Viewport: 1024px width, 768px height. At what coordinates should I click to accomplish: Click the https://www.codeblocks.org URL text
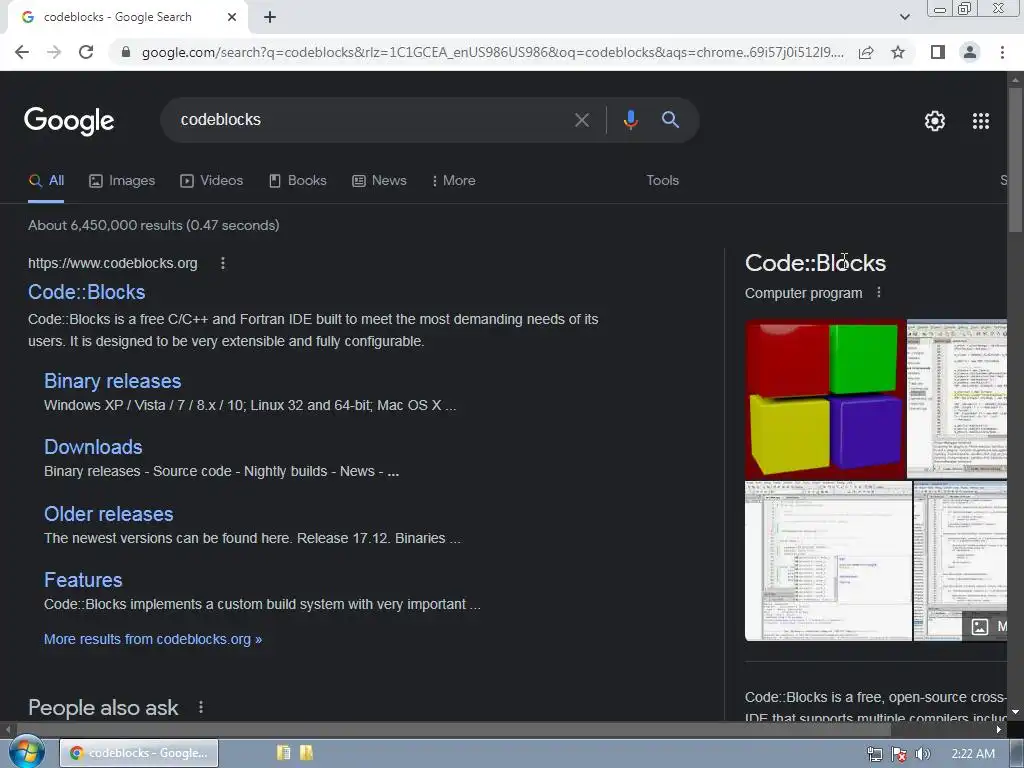[112, 263]
